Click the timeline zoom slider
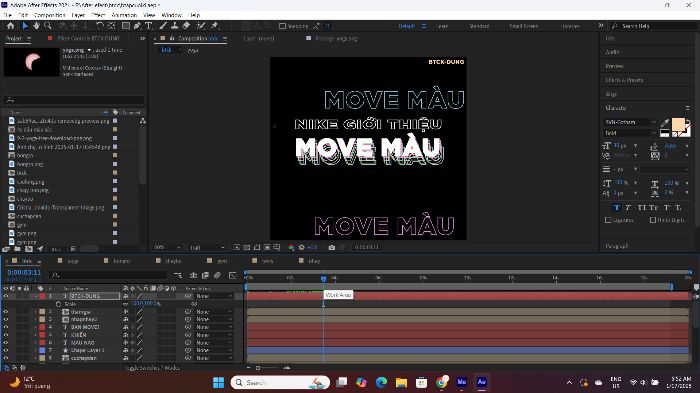The image size is (700, 393). [258, 368]
